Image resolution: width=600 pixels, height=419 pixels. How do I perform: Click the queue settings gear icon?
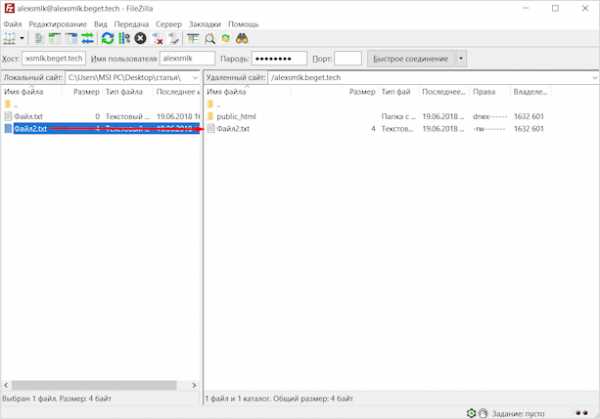(x=471, y=413)
